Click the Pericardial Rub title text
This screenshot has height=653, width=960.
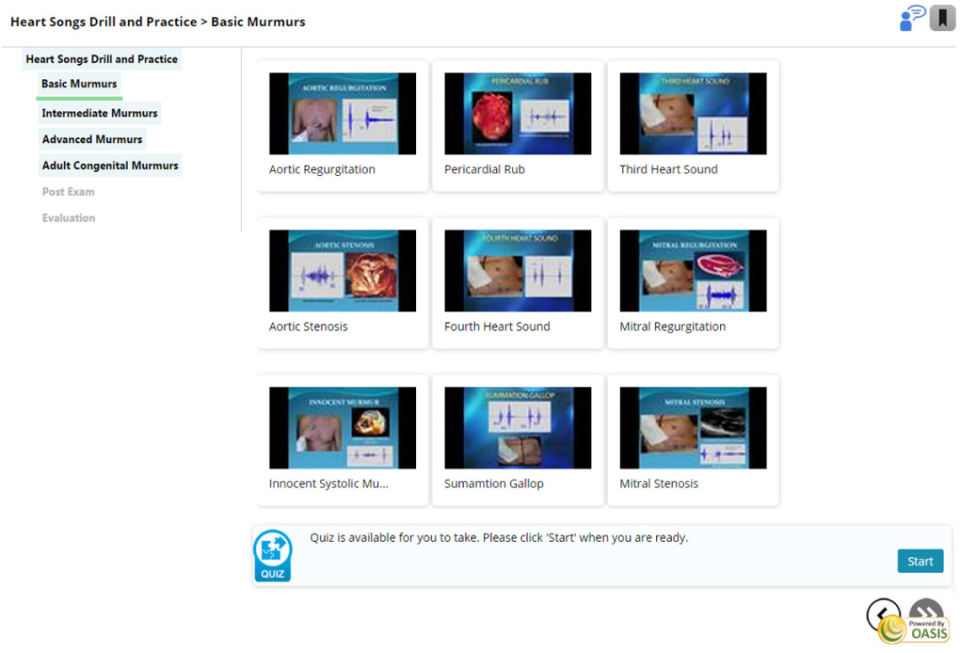484,170
